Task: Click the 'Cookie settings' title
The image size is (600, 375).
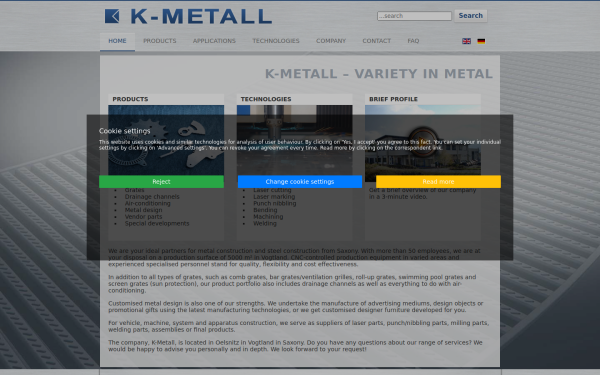Action: [x=125, y=131]
